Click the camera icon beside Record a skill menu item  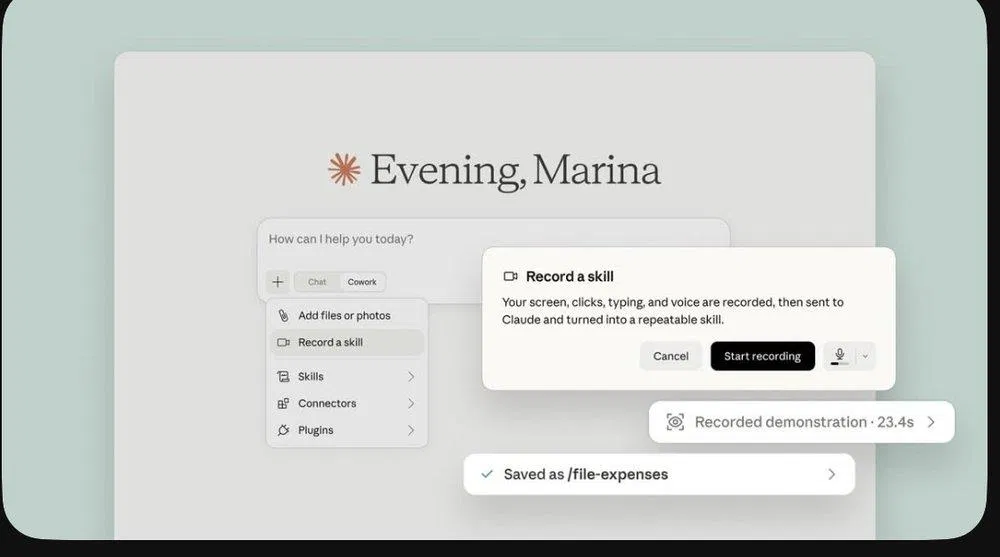[x=283, y=343]
